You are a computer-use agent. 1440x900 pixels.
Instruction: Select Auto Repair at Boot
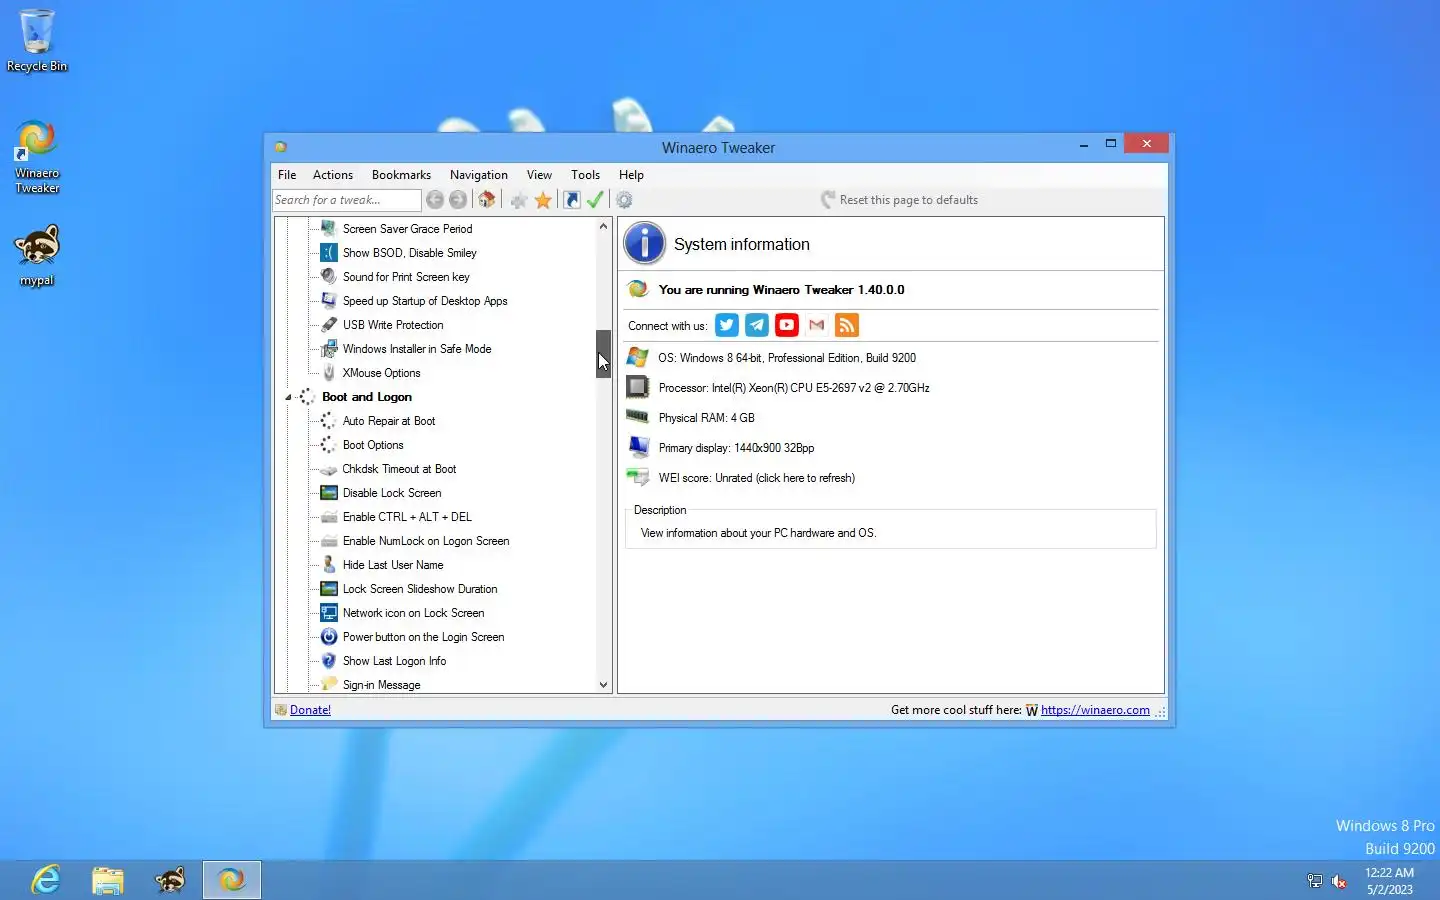[x=388, y=421]
